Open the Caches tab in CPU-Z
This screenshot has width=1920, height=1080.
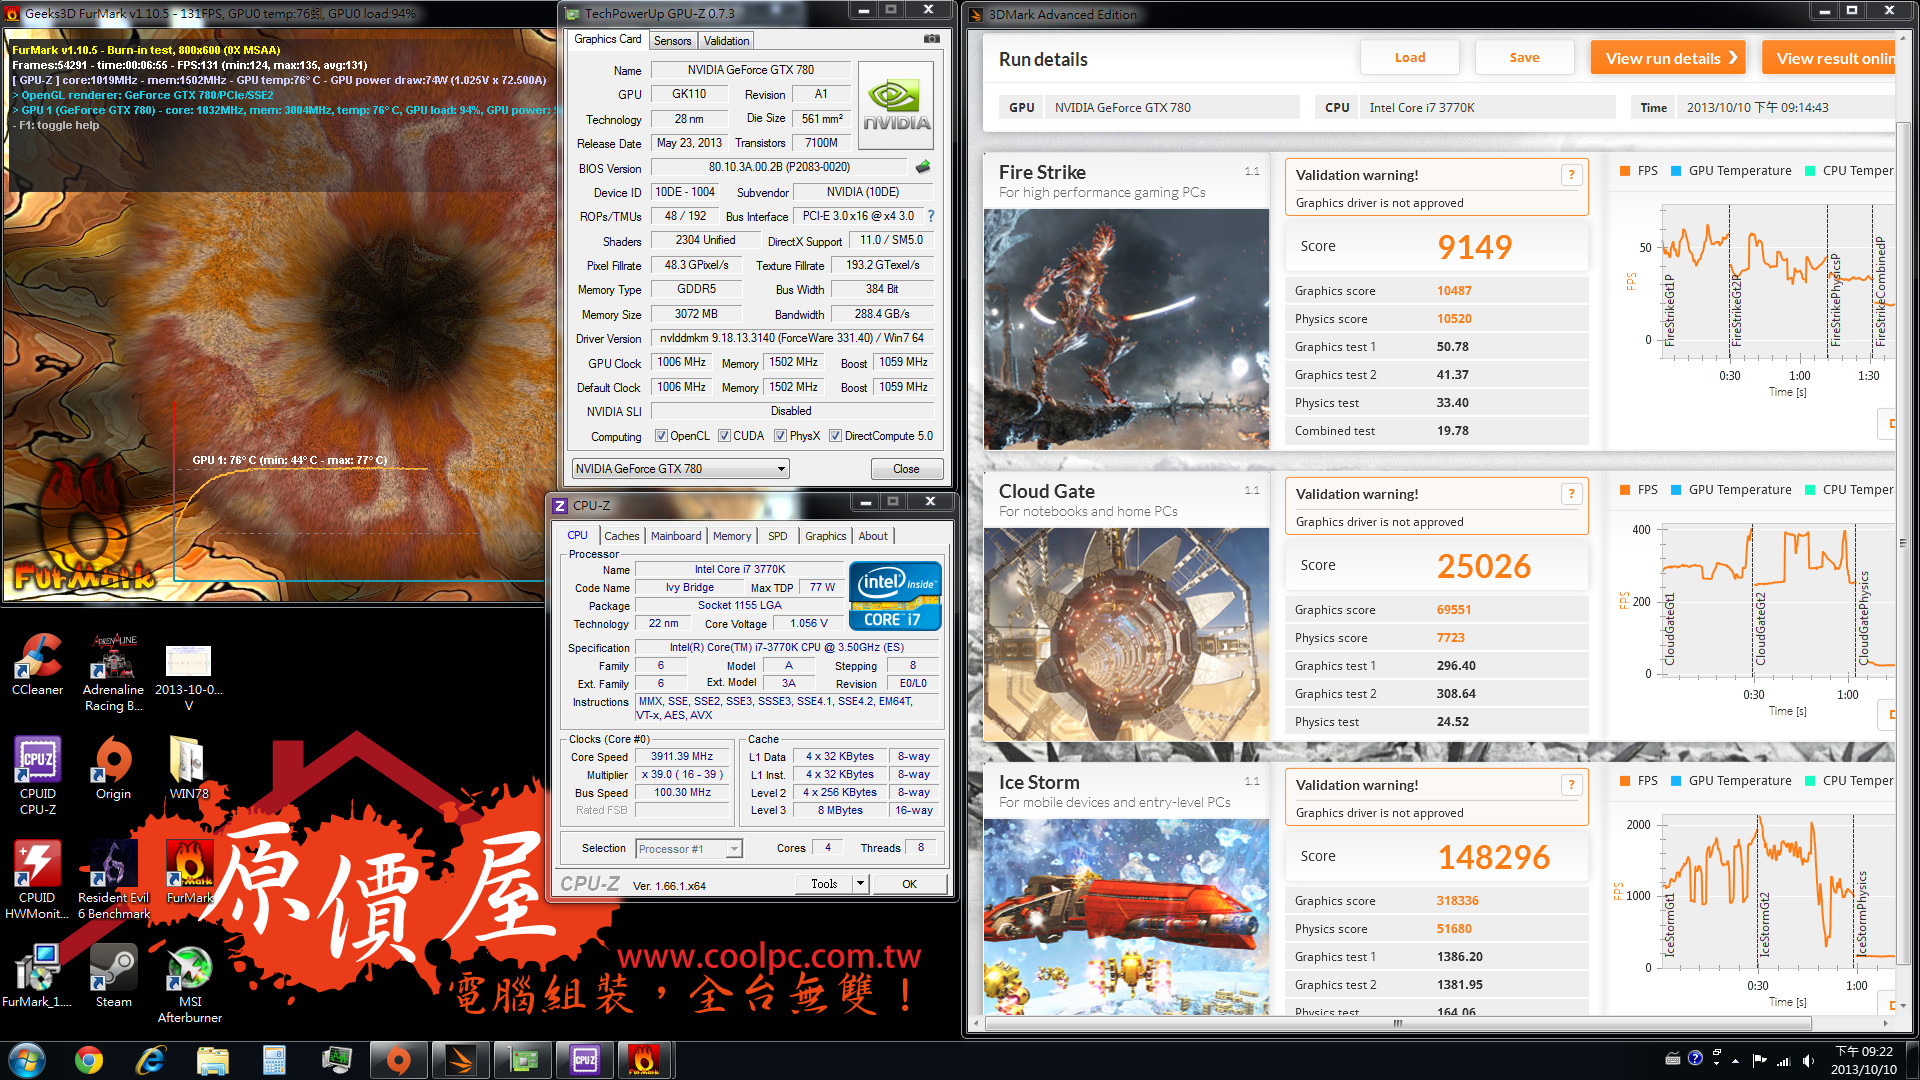621,536
